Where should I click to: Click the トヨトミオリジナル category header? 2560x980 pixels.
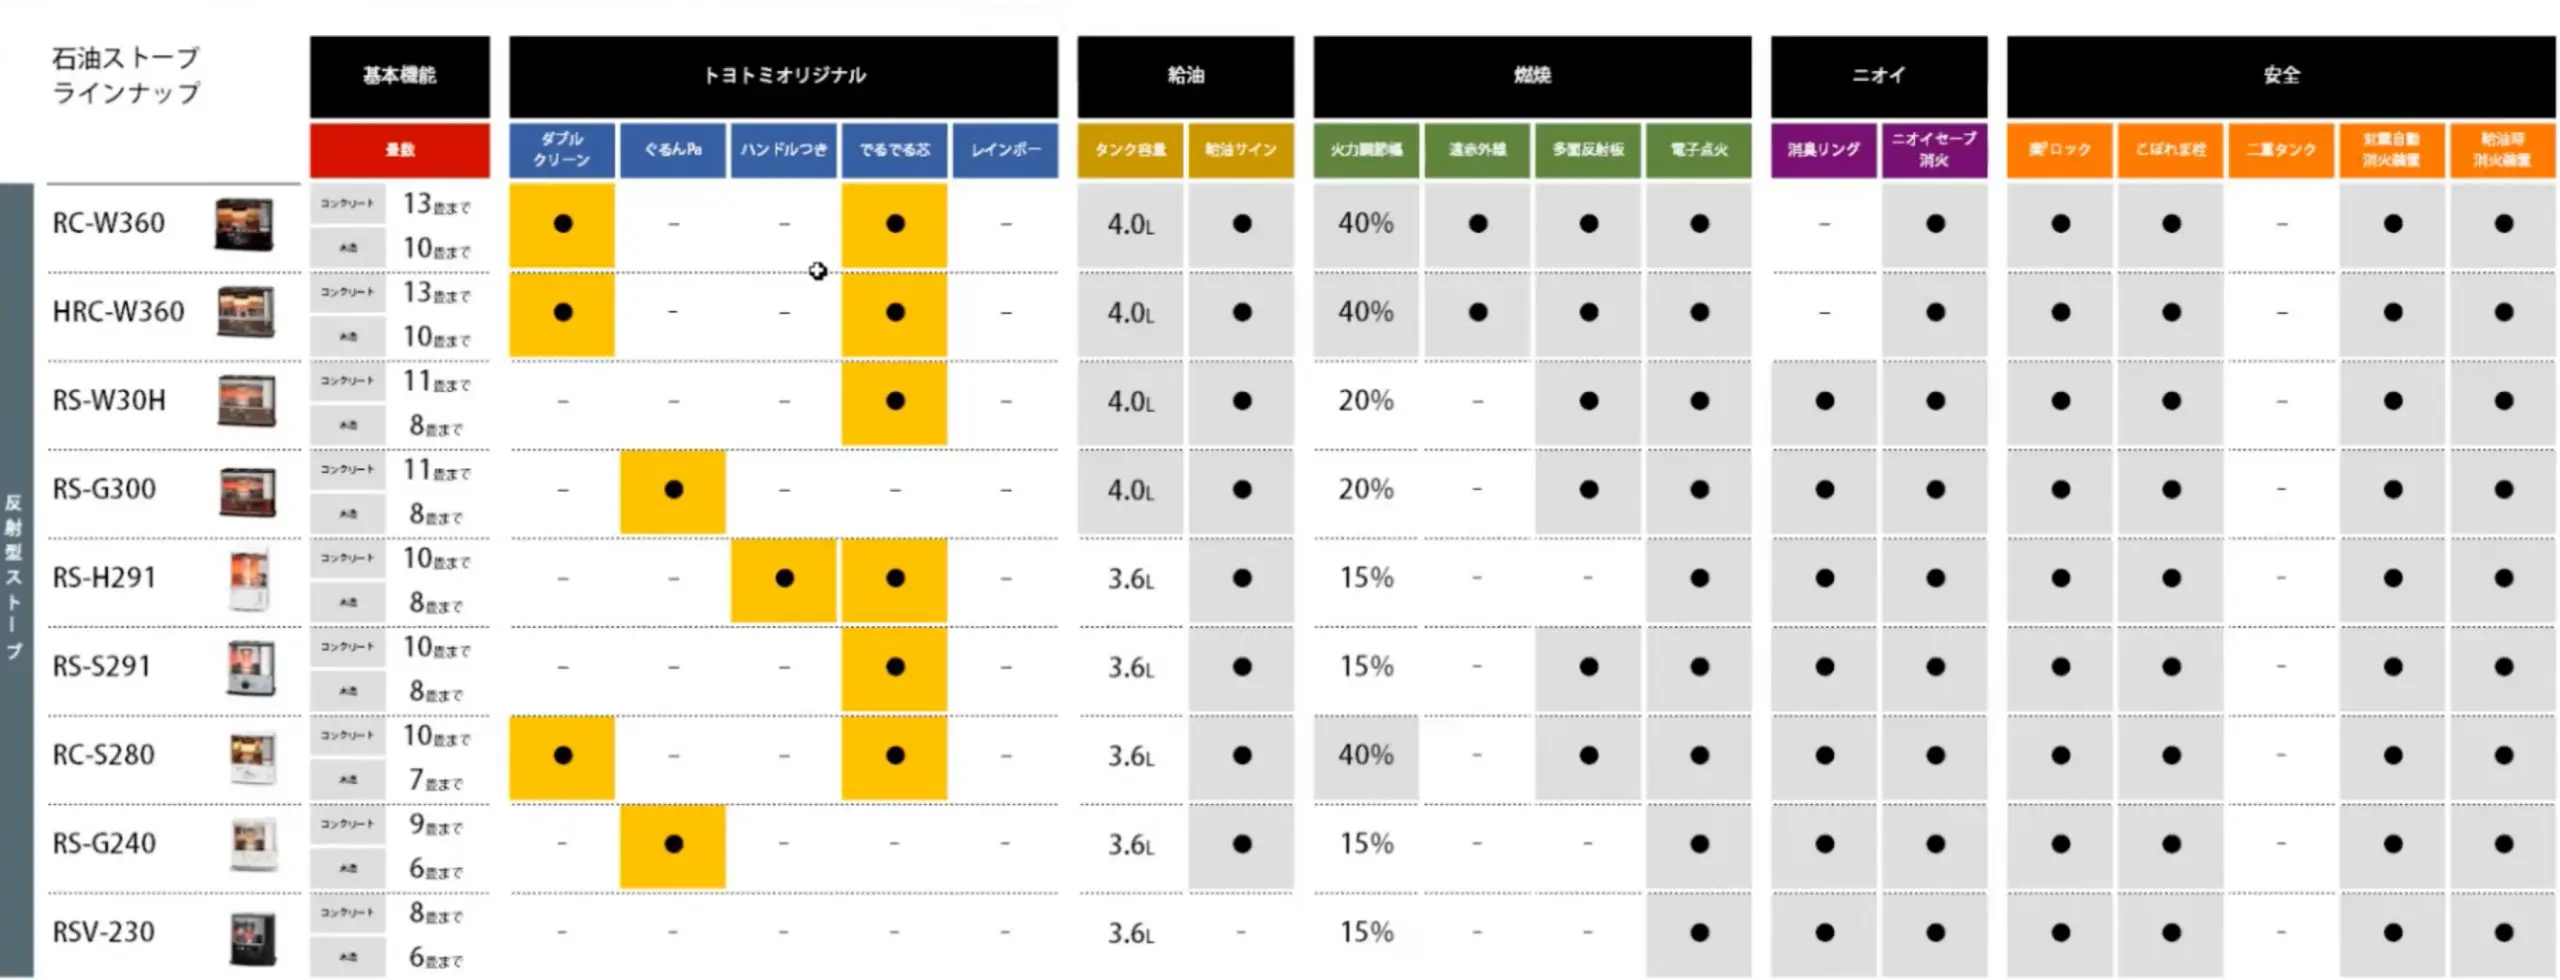click(783, 76)
